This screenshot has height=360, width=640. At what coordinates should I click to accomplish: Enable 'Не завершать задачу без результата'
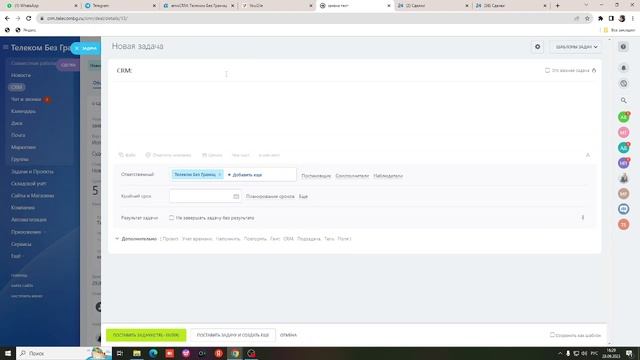point(171,218)
